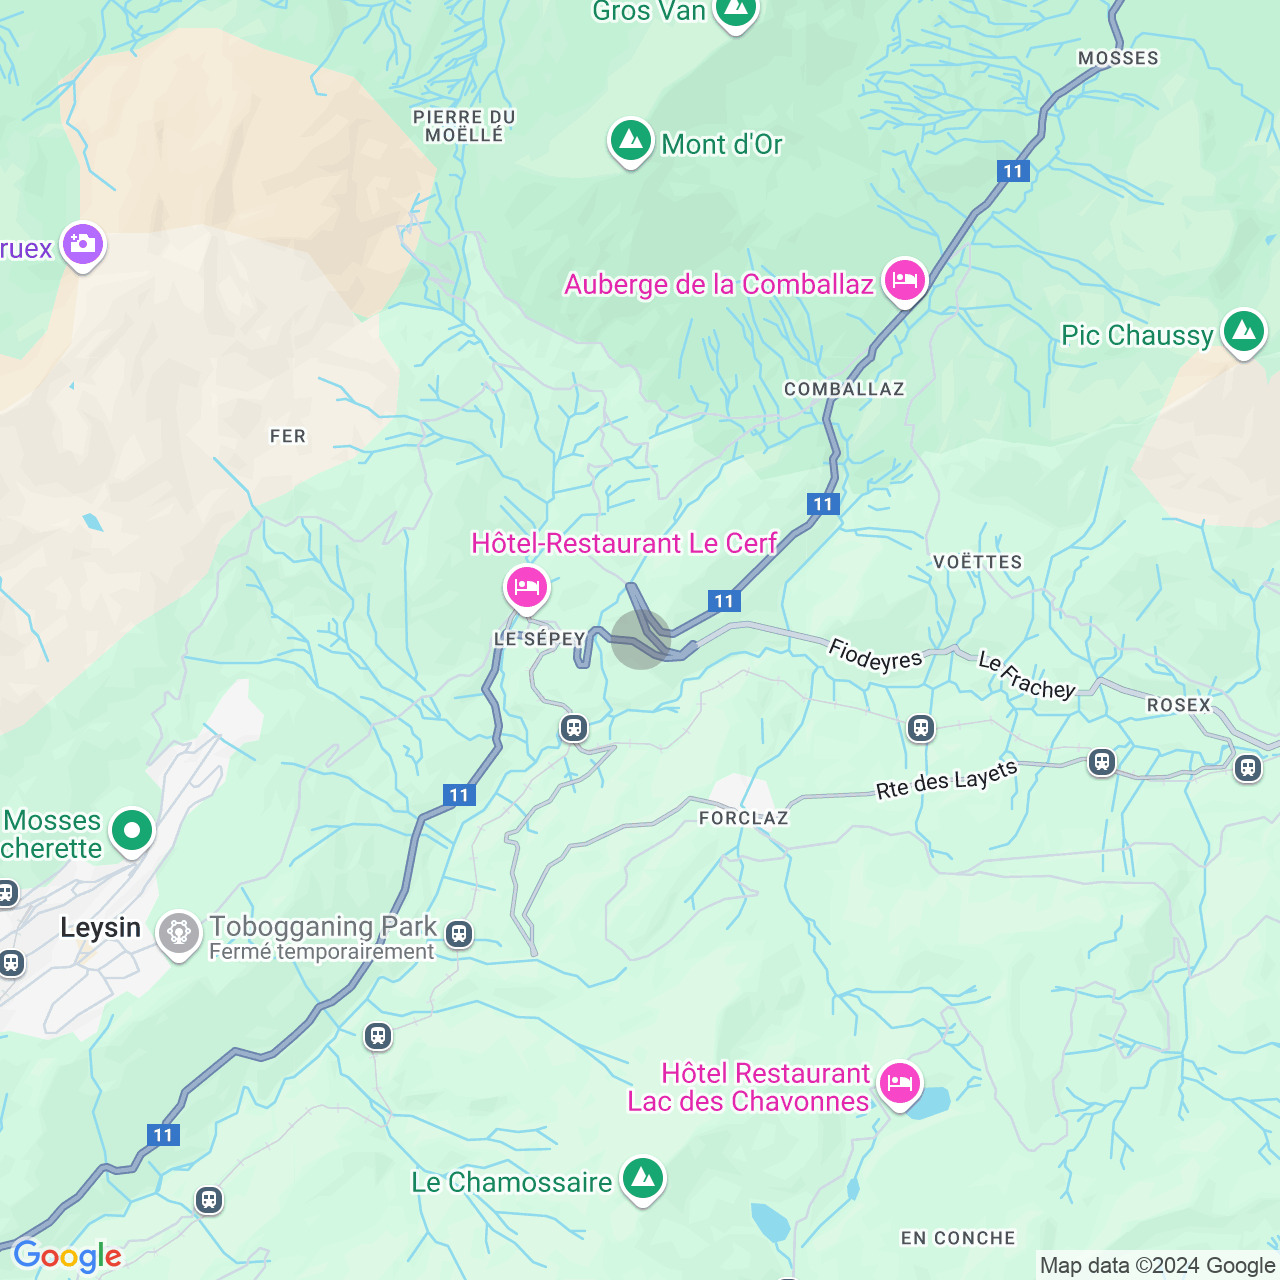Click the gray highlighted circle on the road
Screen dimensions: 1280x1280
(641, 640)
